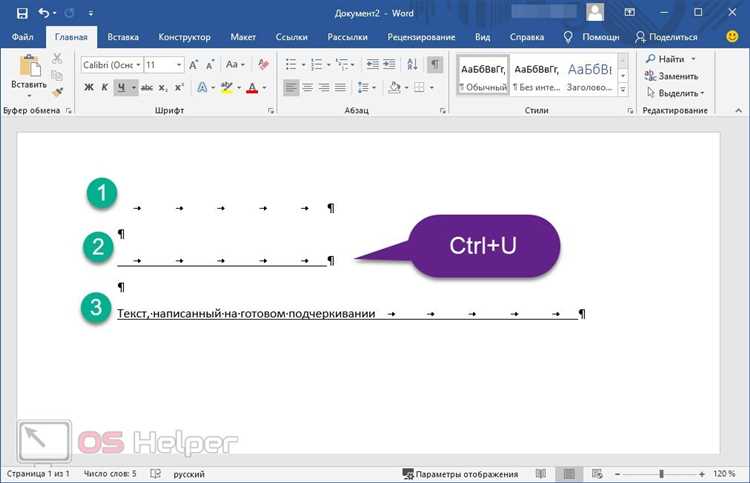750x483 pixels.
Task: Save the document with the floppy icon
Action: pyautogui.click(x=22, y=13)
